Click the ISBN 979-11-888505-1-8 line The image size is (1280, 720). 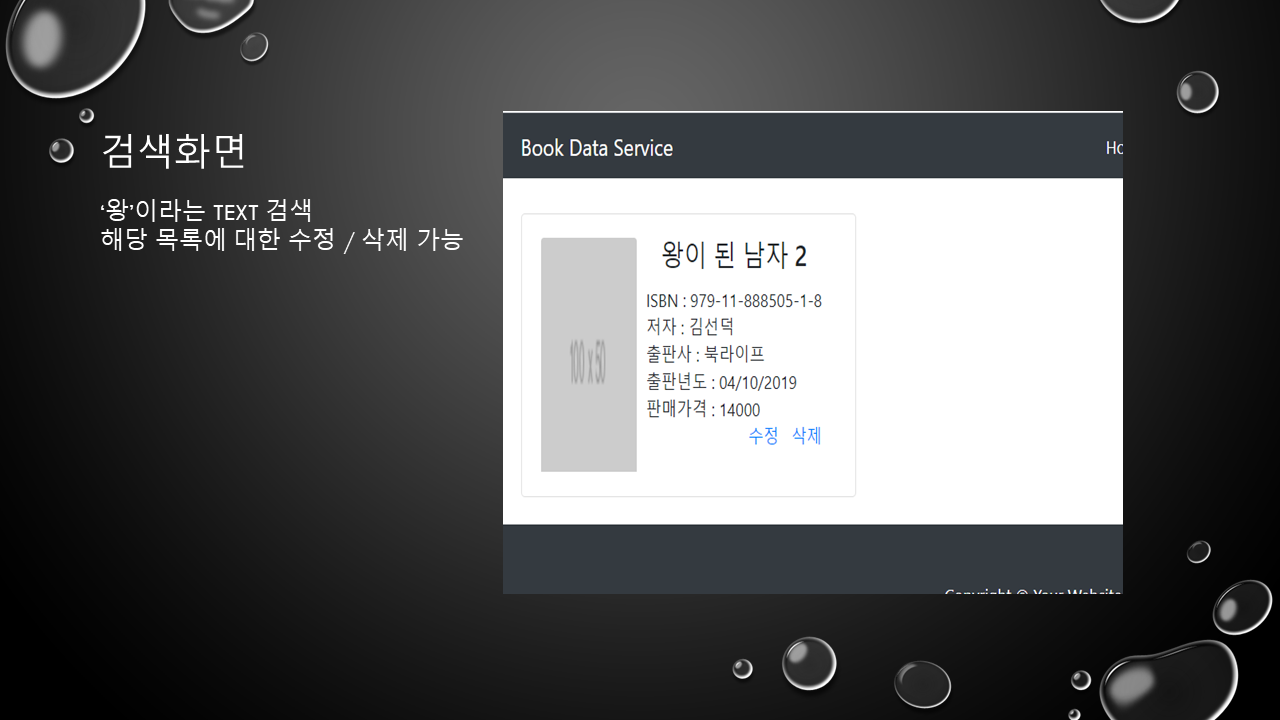pyautogui.click(x=733, y=301)
